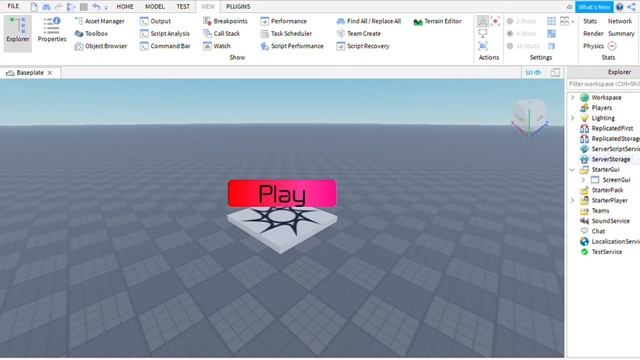Open the Task Scheduler
Screen dimensions: 640x360
tap(286, 33)
